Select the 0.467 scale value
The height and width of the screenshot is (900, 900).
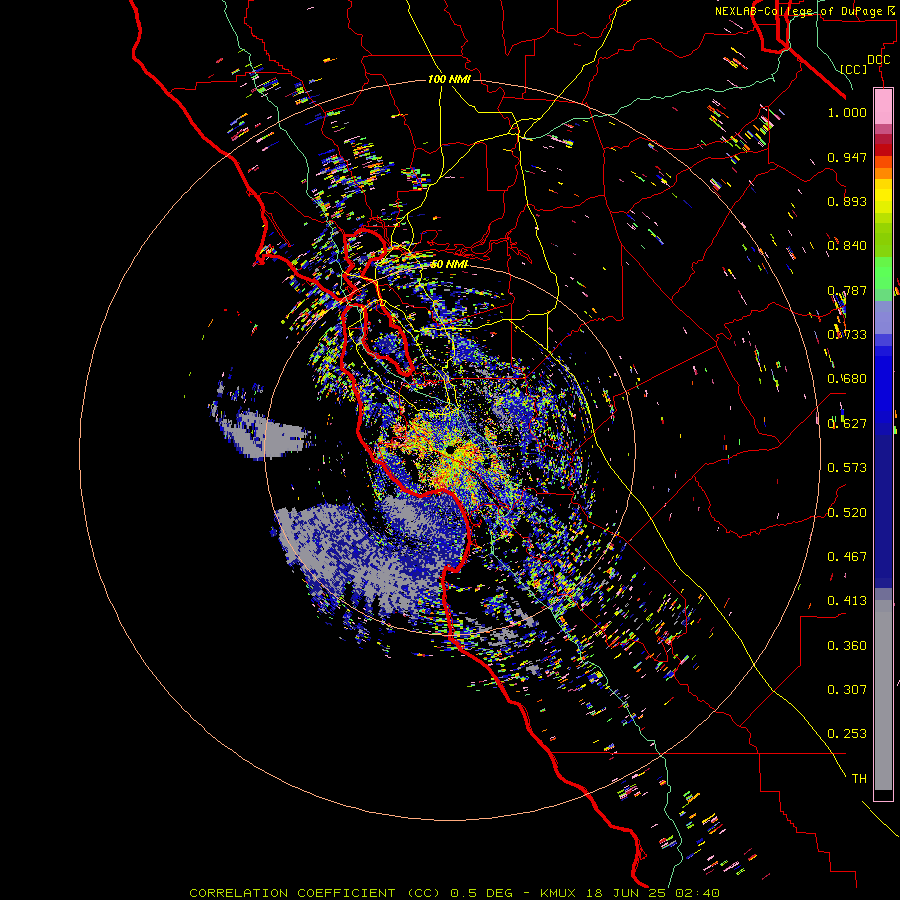[847, 557]
